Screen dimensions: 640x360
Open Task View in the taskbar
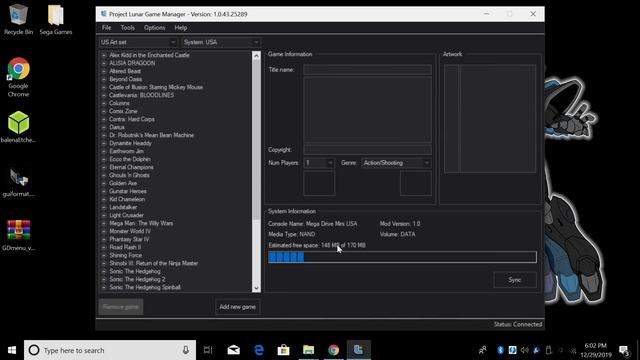coord(208,350)
